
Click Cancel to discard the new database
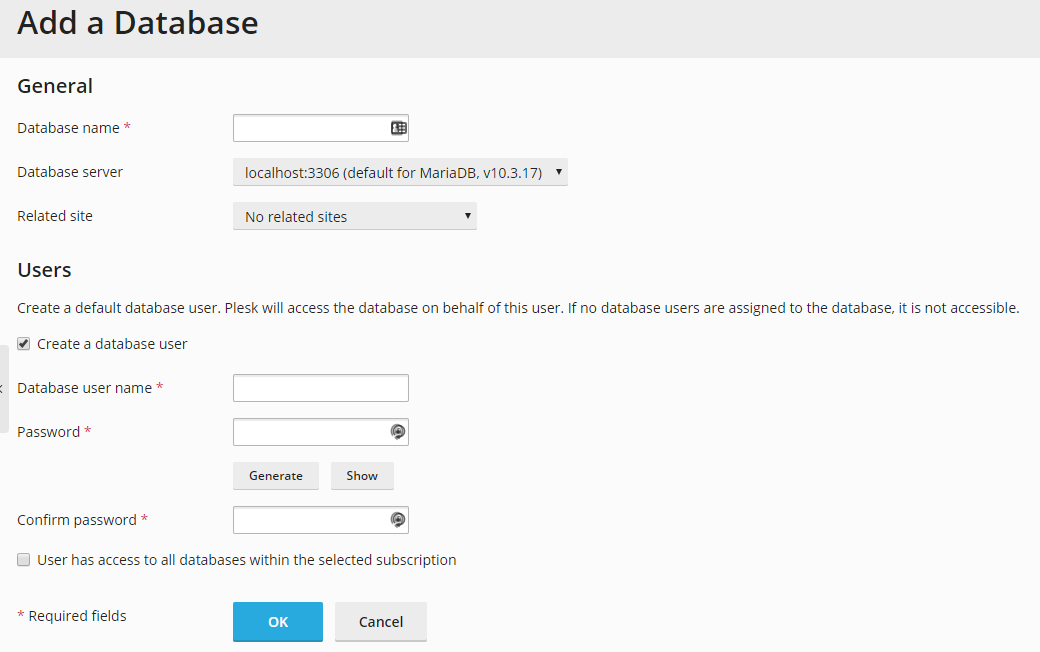coord(381,622)
